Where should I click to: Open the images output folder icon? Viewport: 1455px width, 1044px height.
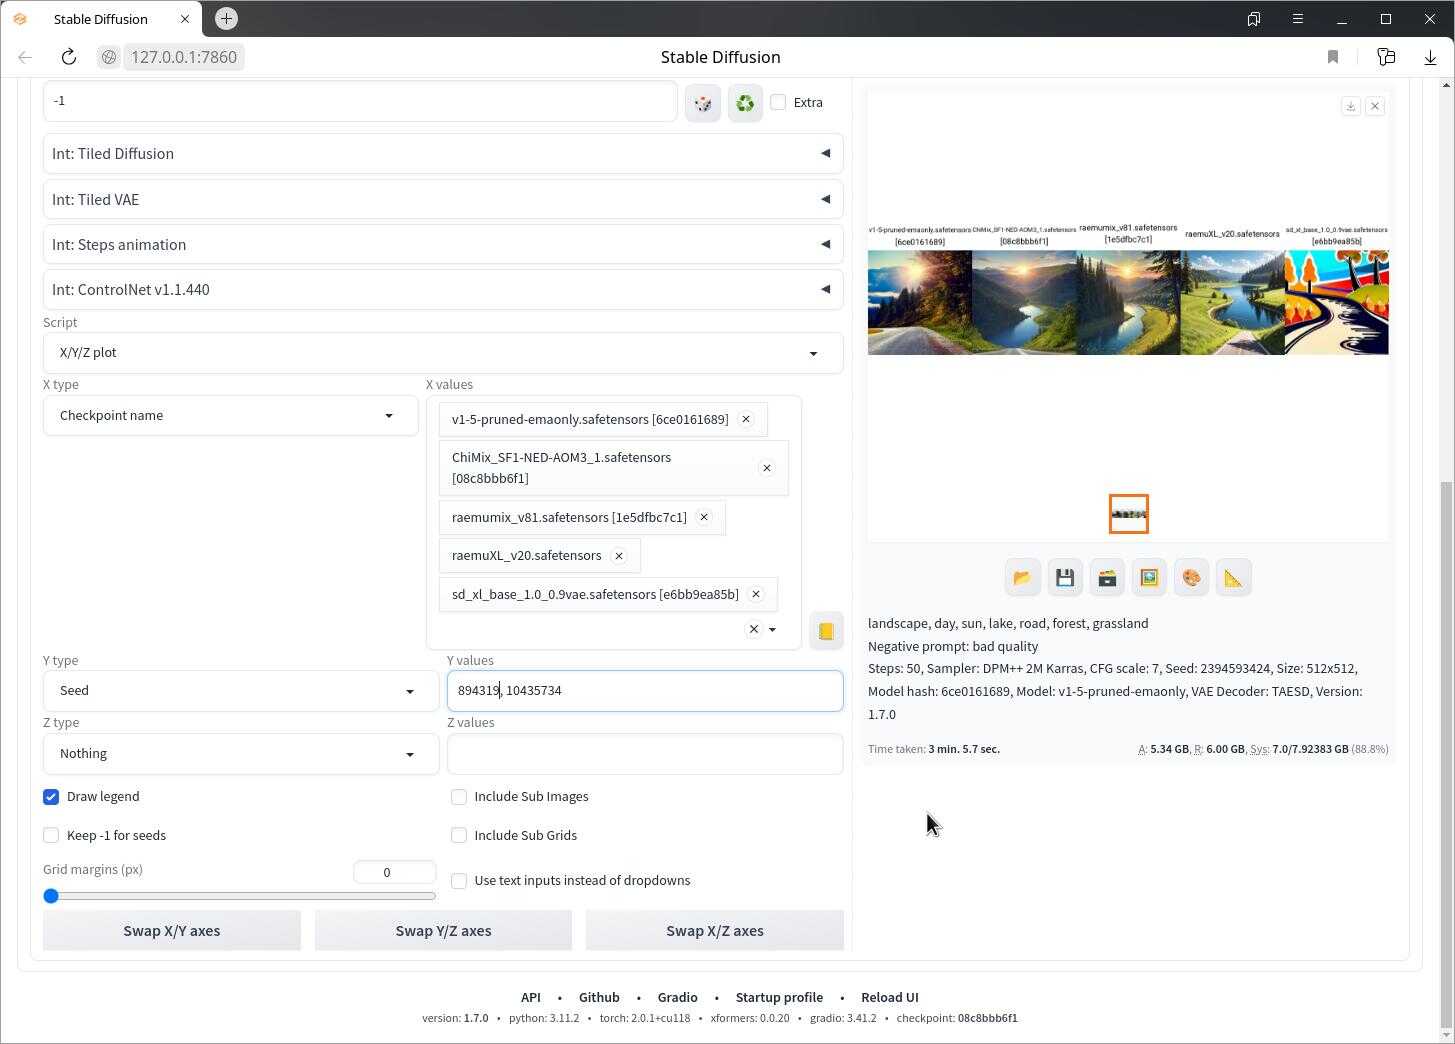(x=1022, y=578)
